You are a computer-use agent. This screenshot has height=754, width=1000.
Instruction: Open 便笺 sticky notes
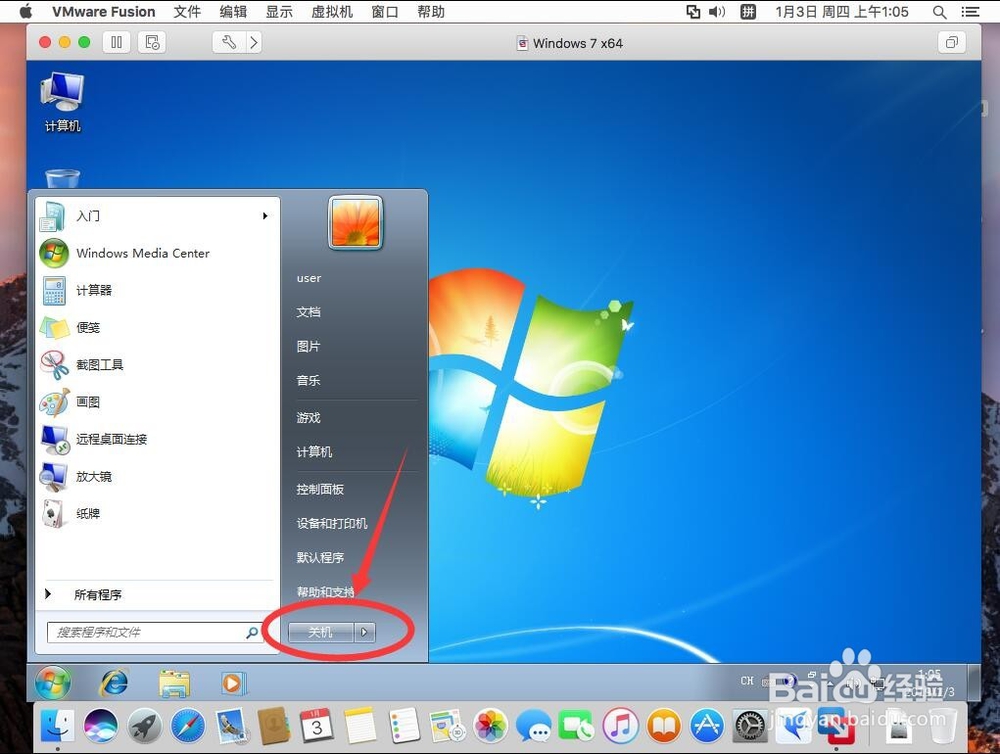[156, 328]
